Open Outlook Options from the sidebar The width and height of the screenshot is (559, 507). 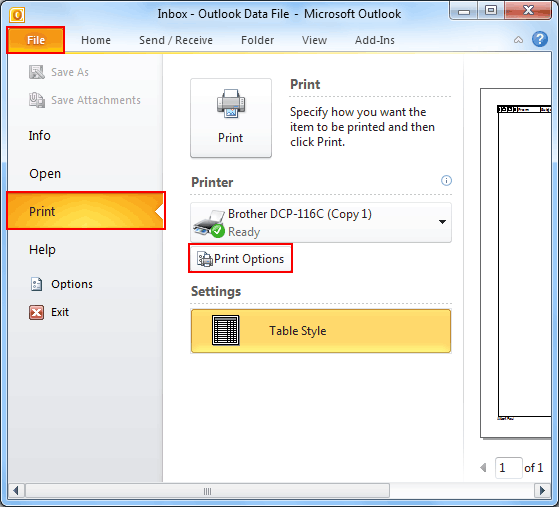[72, 284]
